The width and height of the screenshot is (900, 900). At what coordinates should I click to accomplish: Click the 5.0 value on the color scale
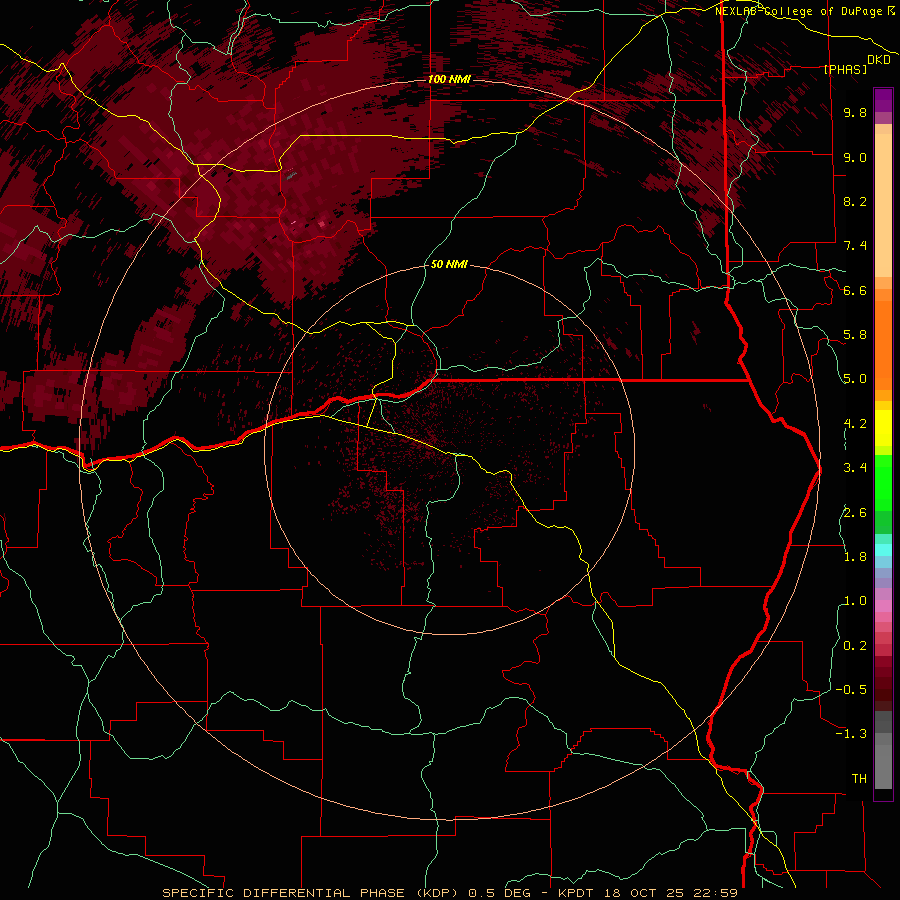pos(855,379)
